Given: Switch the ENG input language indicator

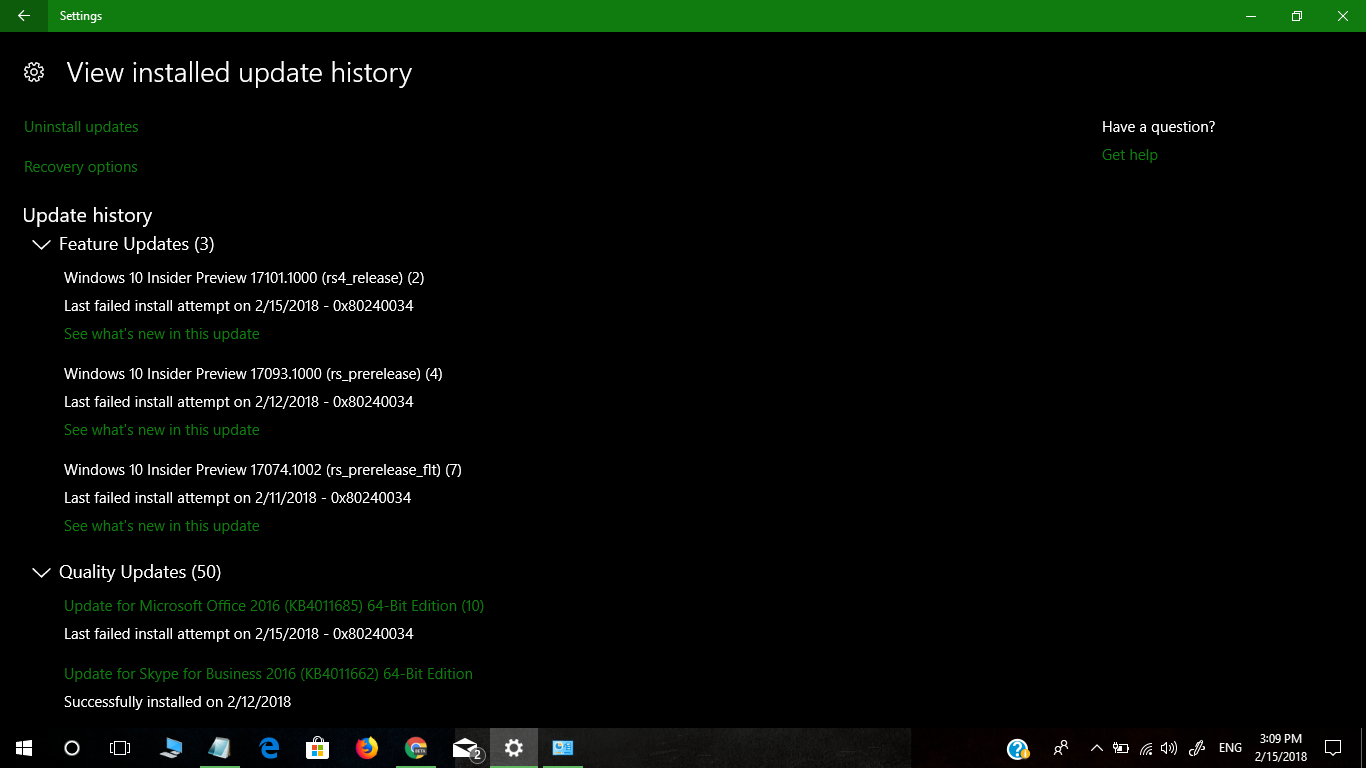Looking at the screenshot, I should tap(1231, 748).
